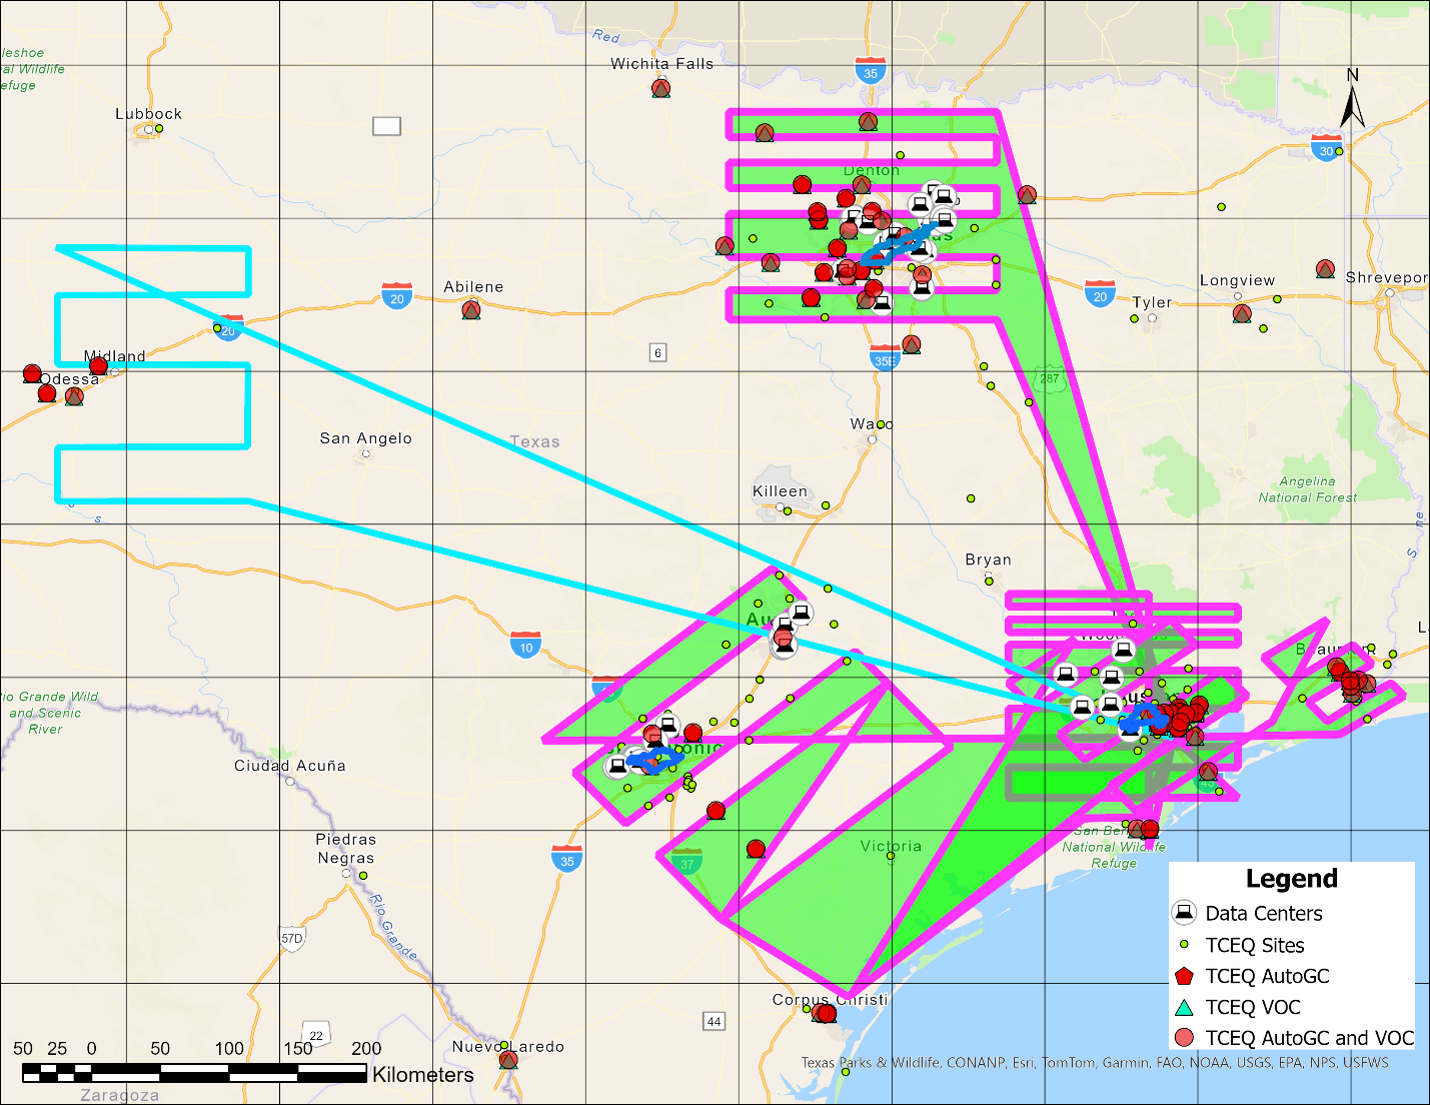Click the route 6 highway marker

tap(658, 352)
